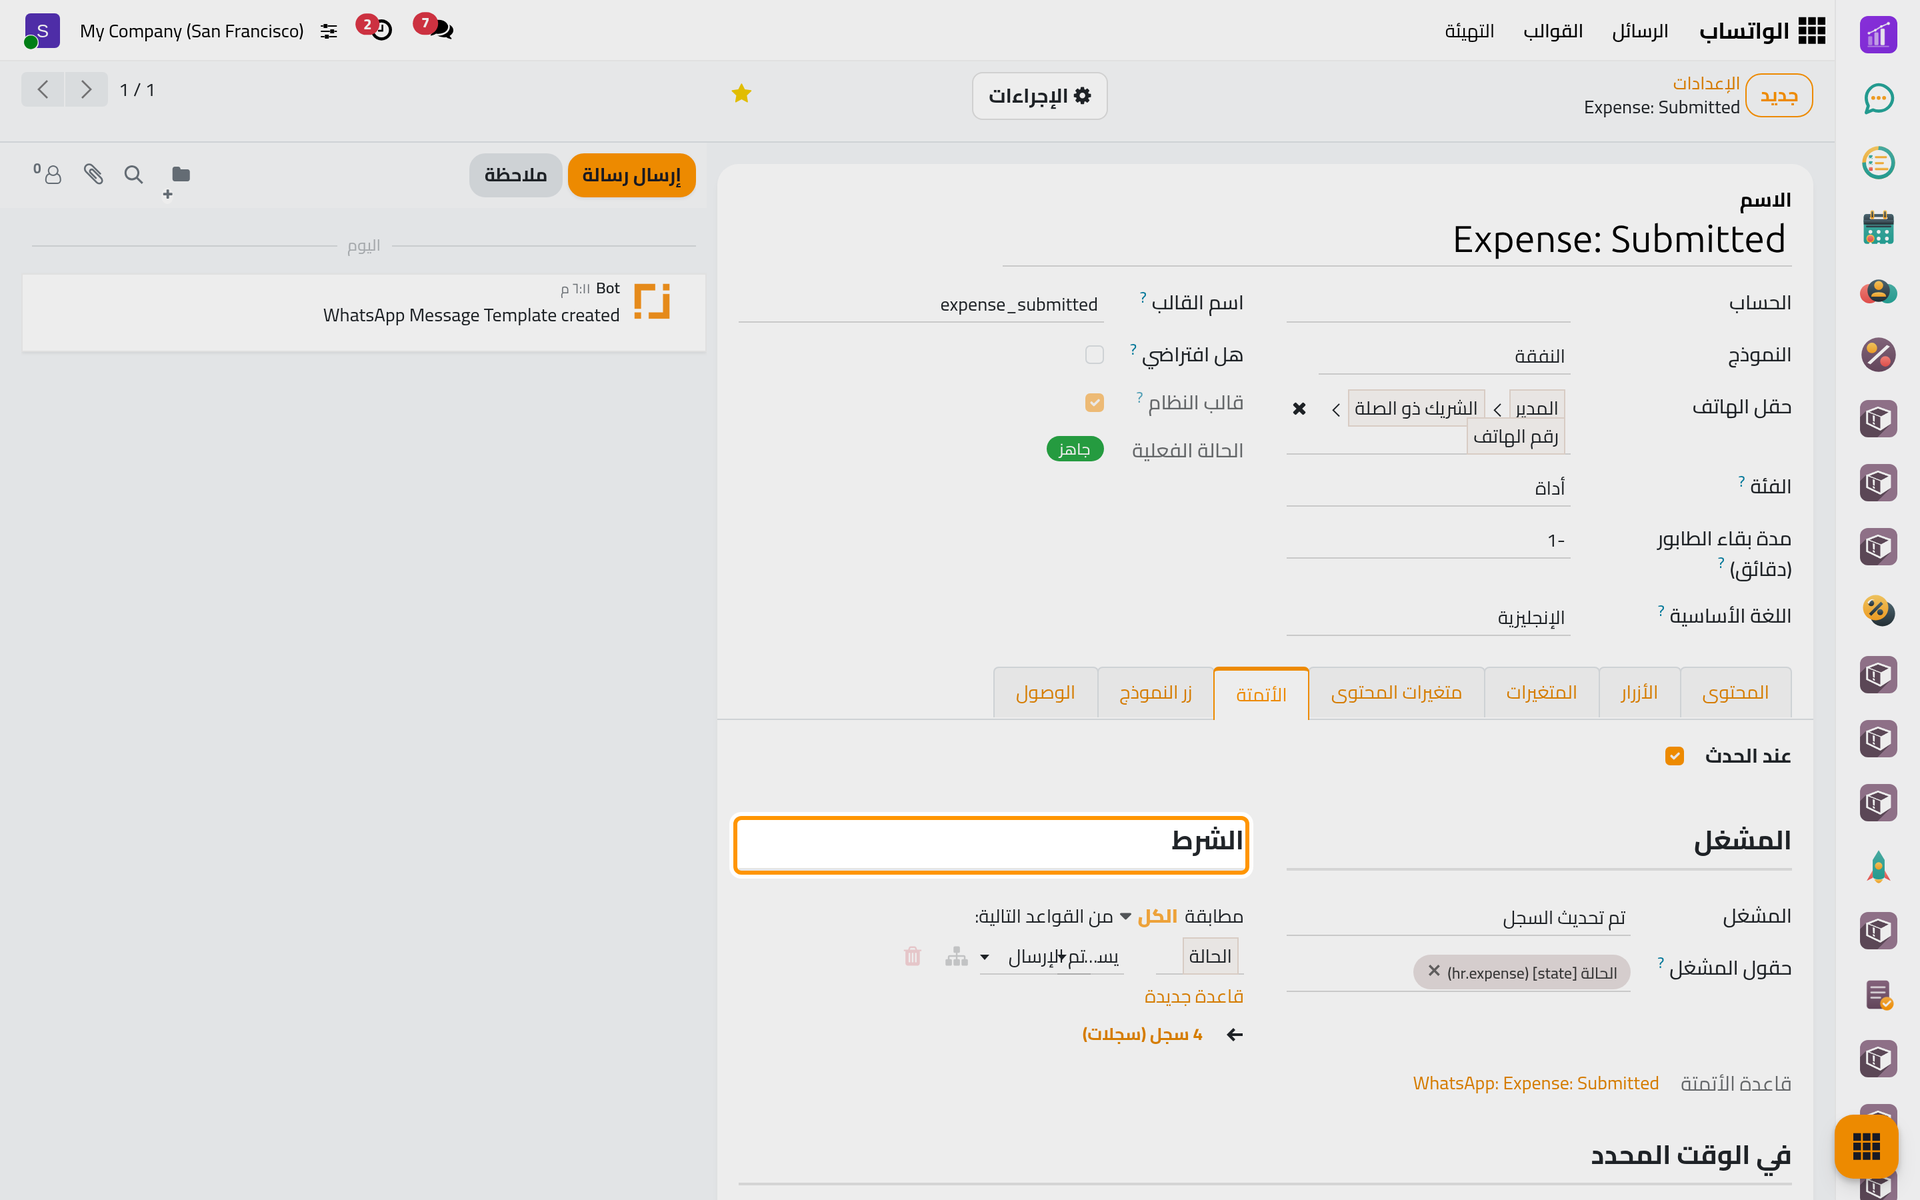Open the calendar app in sidebar
This screenshot has width=1920, height=1200.
(1878, 227)
